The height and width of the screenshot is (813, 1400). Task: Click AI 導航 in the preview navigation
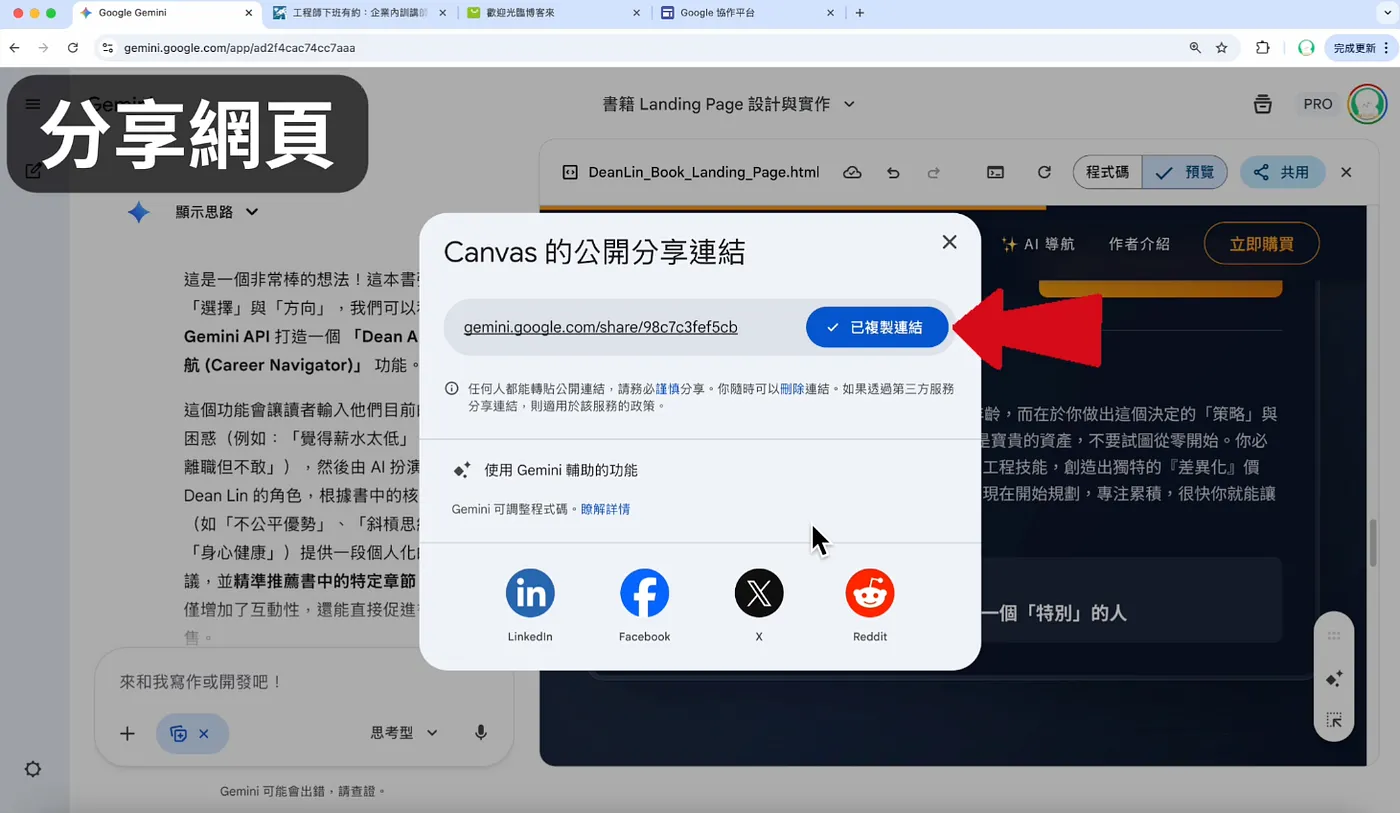pyautogui.click(x=1038, y=244)
